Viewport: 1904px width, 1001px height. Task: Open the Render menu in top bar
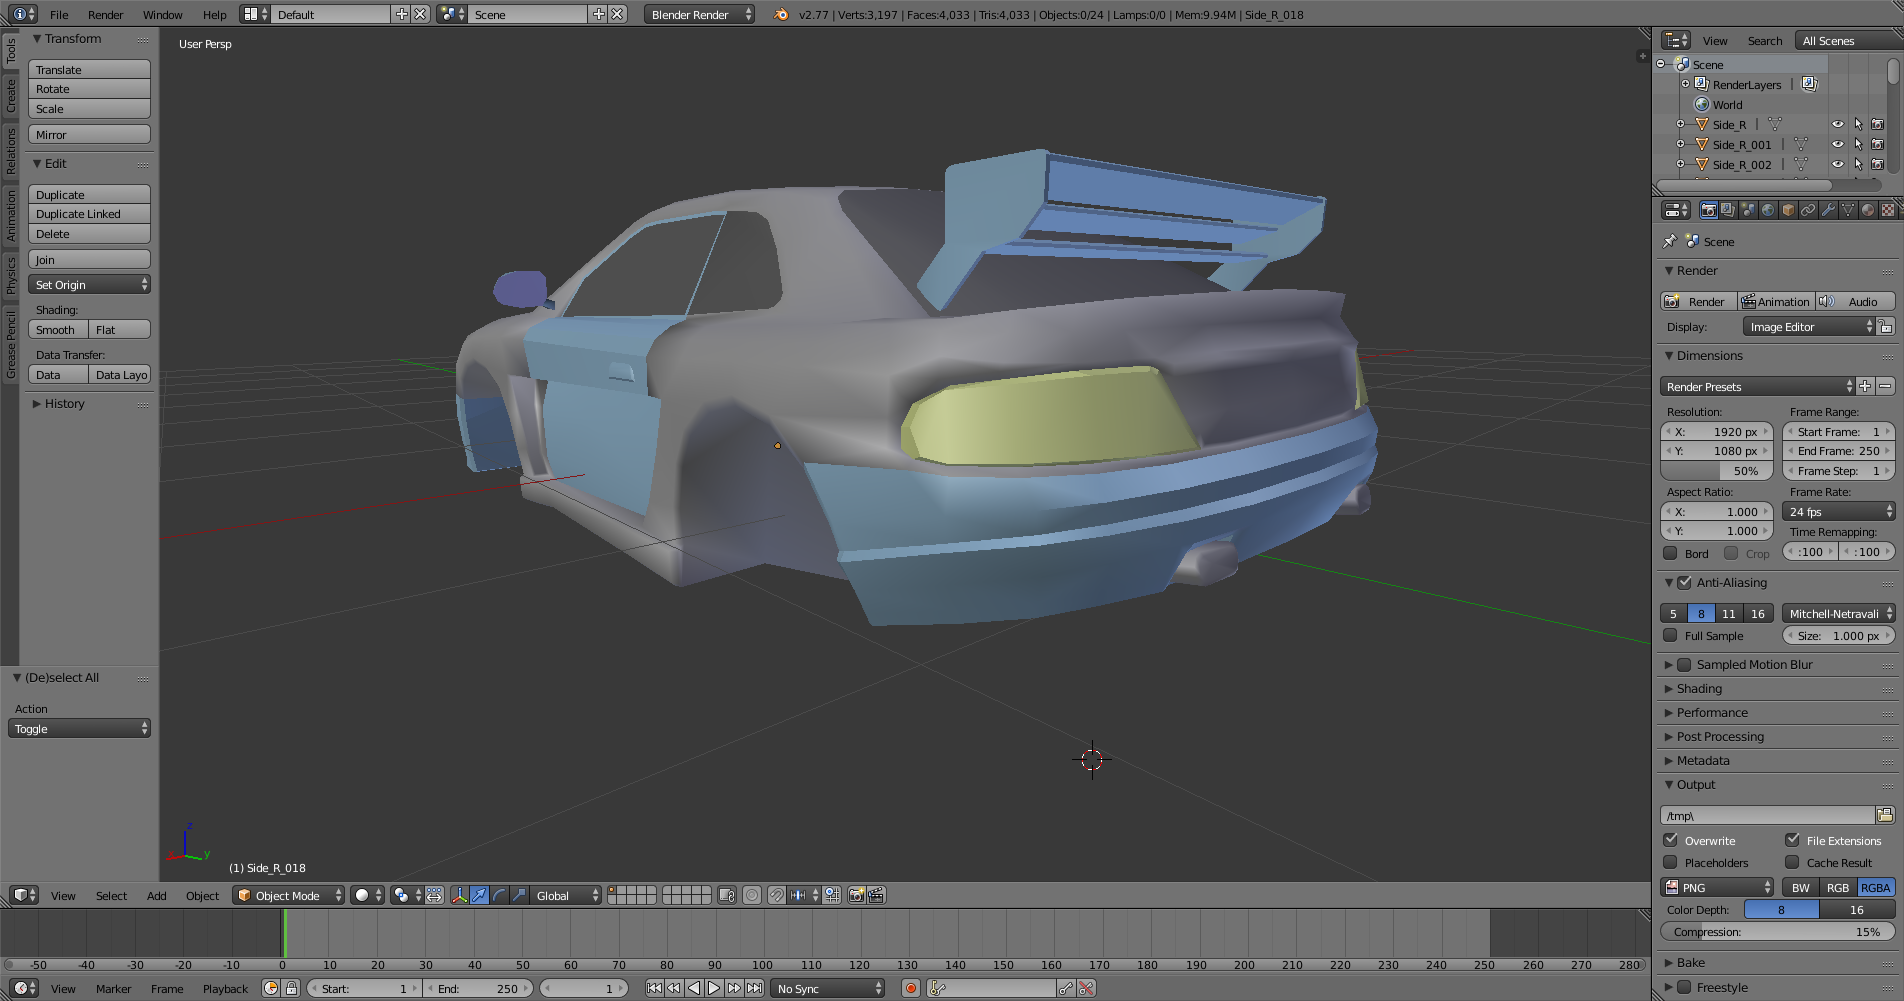pyautogui.click(x=105, y=15)
